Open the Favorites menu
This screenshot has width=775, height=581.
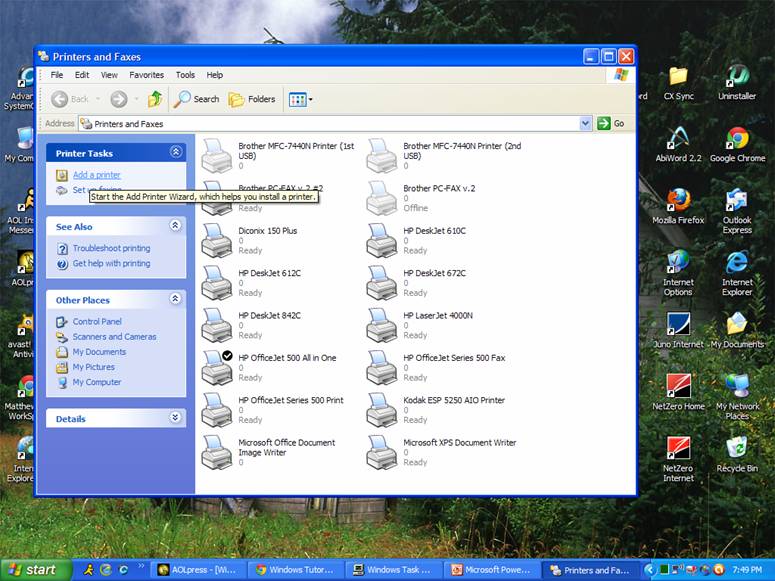[x=146, y=75]
